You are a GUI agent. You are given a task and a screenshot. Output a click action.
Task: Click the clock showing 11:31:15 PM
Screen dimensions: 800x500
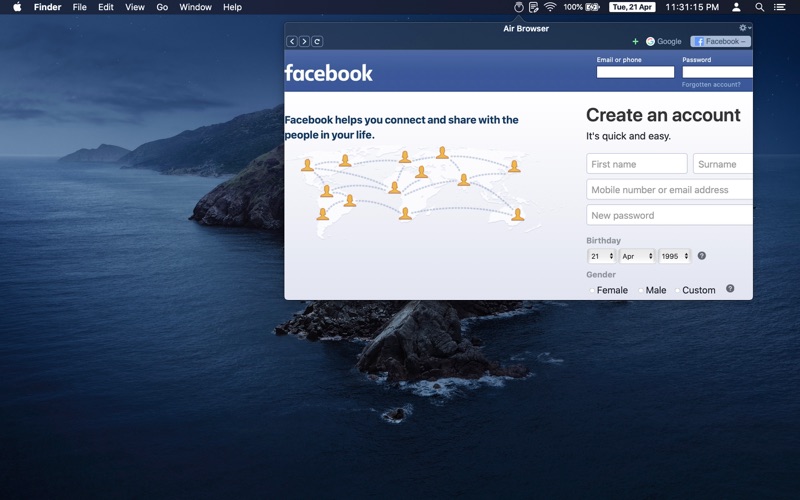tap(692, 7)
